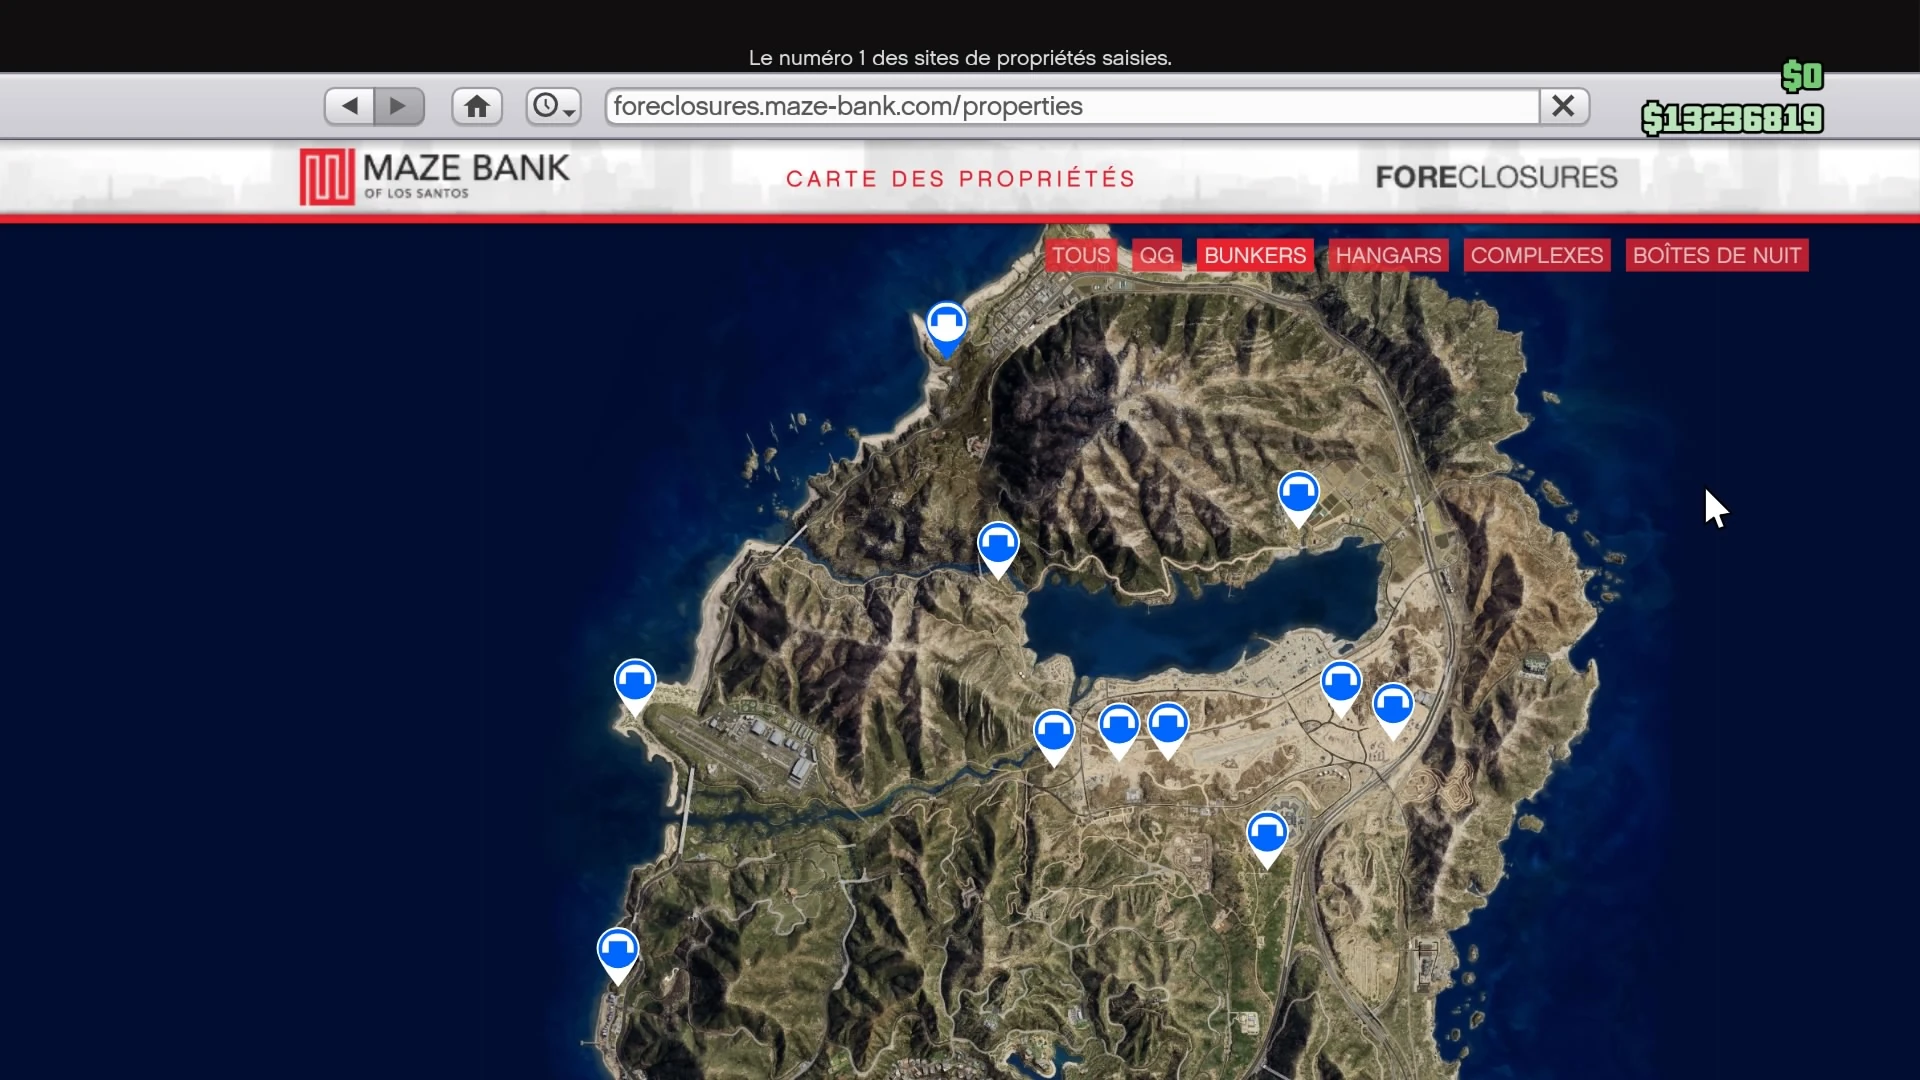The image size is (1920, 1080).
Task: Go to the browser home page icon
Action: click(x=477, y=106)
